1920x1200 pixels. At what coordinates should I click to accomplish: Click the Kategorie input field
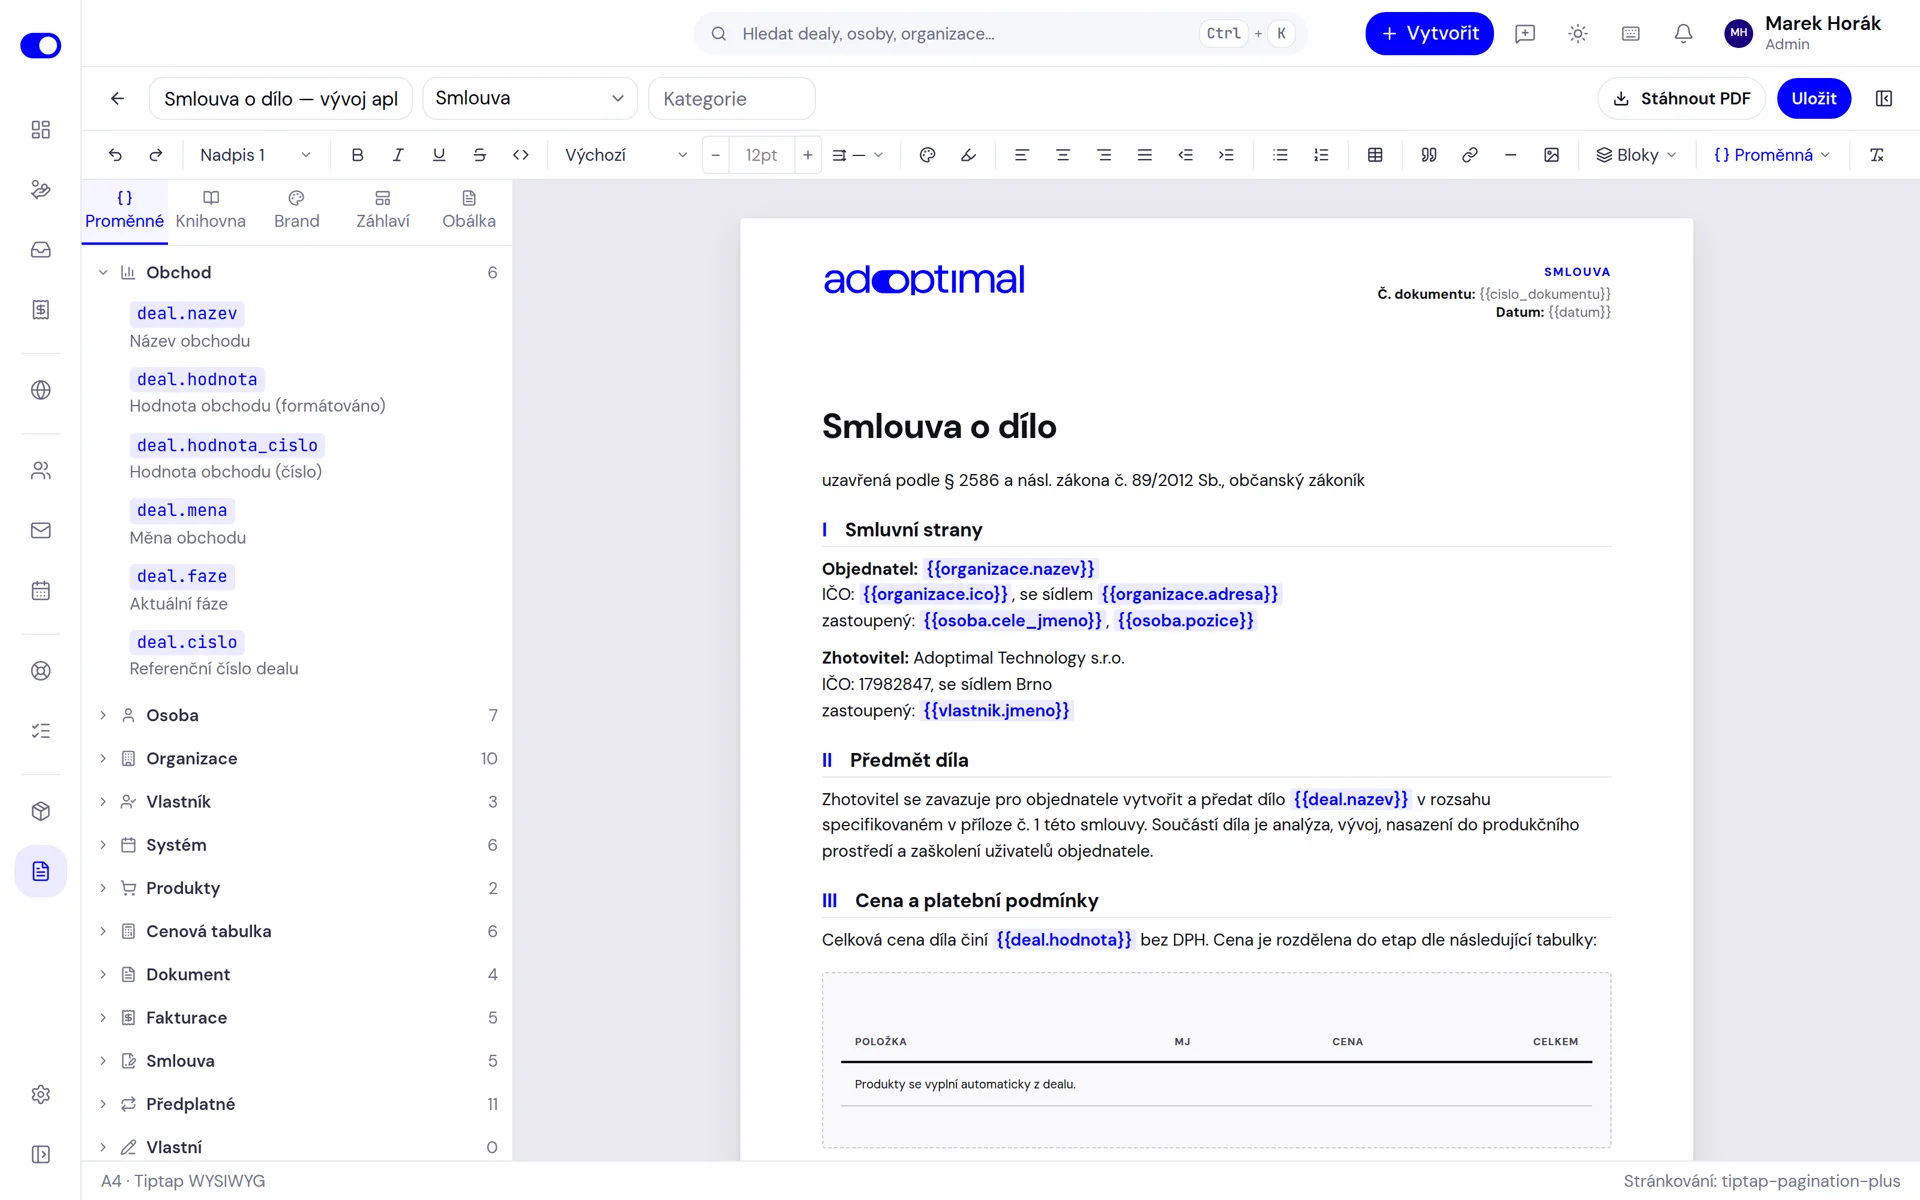click(732, 98)
